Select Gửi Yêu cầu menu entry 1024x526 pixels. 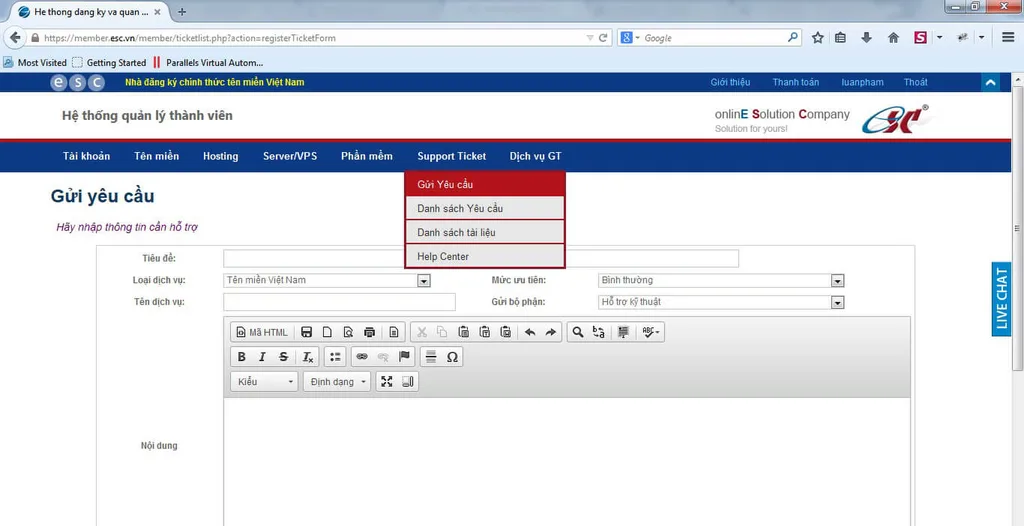click(x=485, y=184)
